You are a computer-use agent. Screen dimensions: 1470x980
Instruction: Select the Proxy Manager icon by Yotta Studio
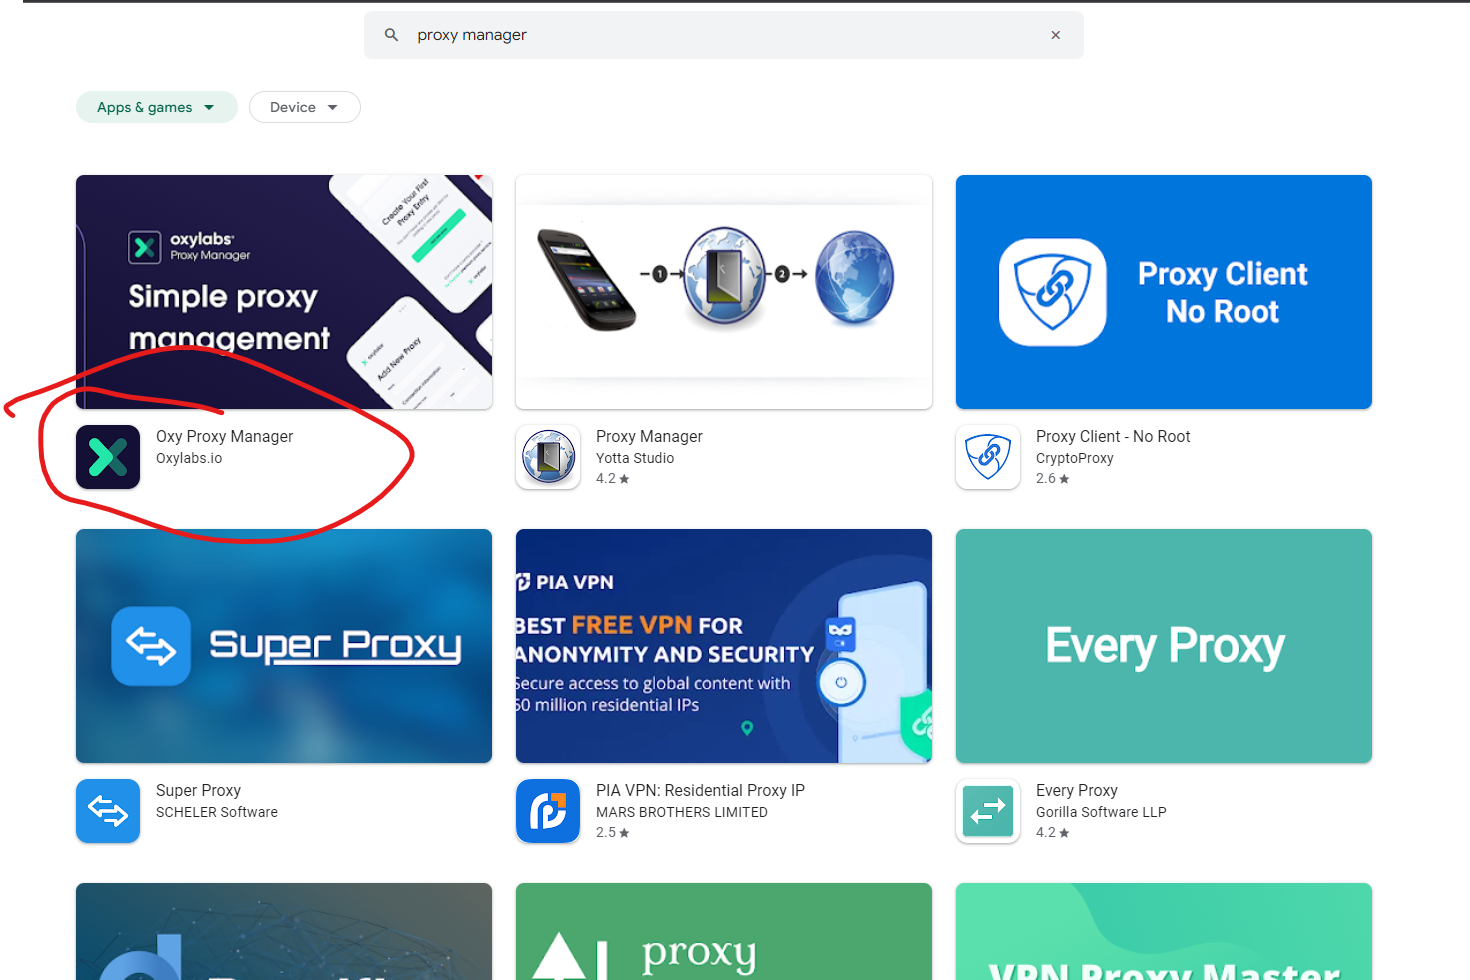(x=548, y=457)
